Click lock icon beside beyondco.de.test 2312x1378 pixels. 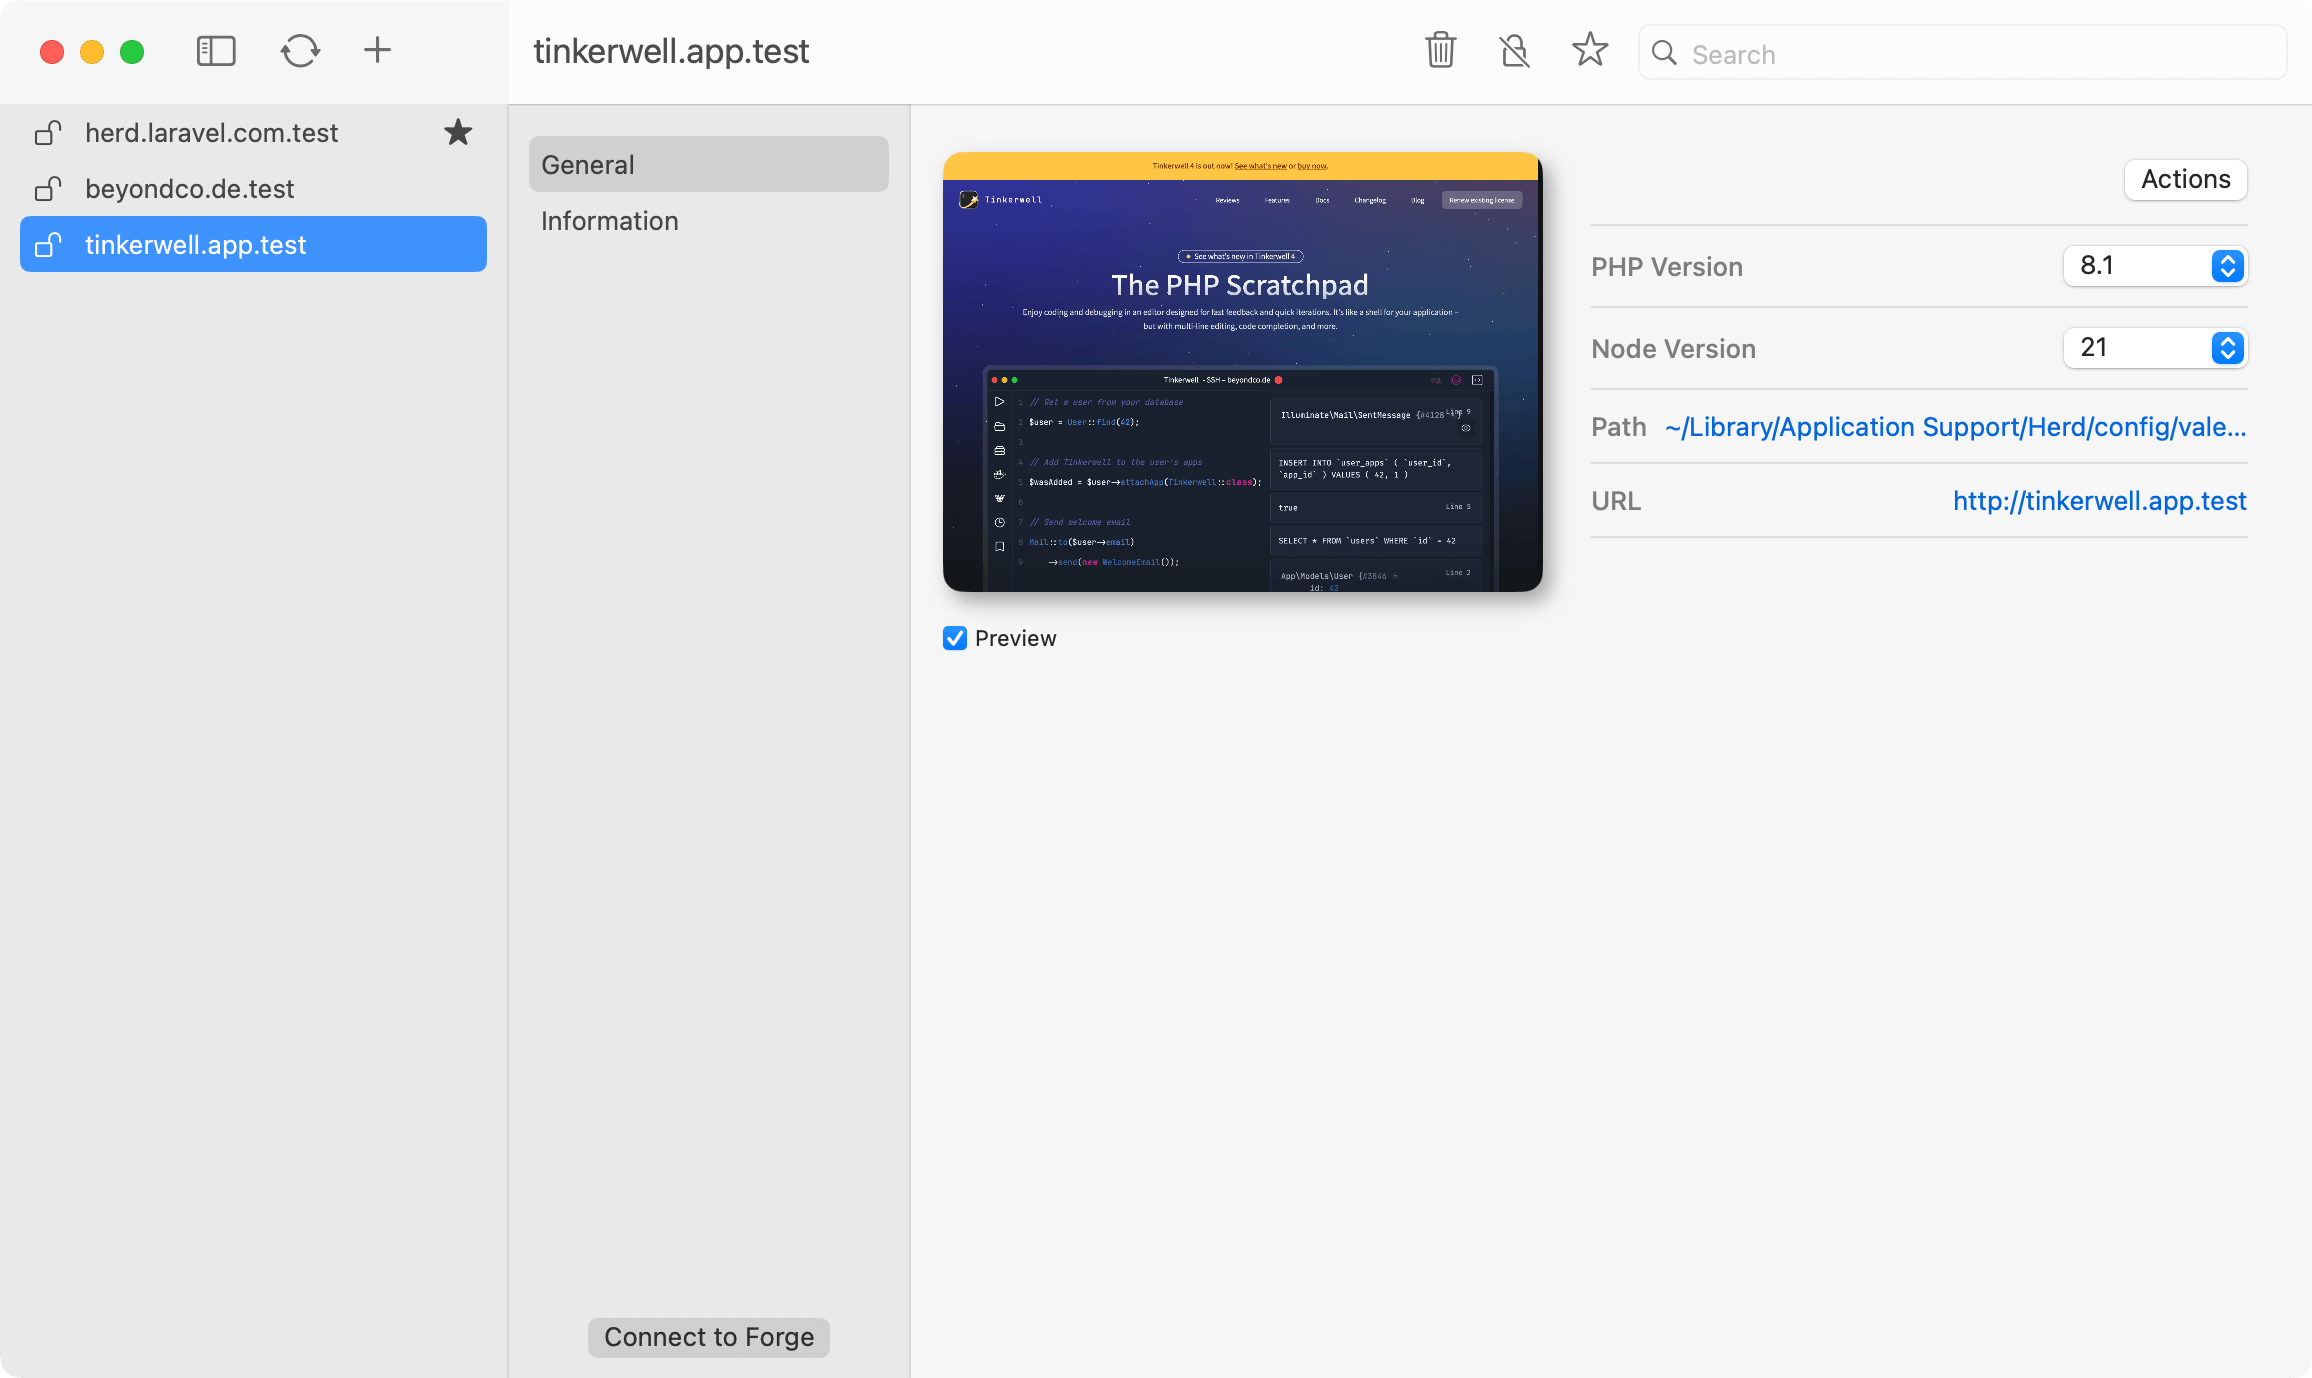tap(48, 189)
